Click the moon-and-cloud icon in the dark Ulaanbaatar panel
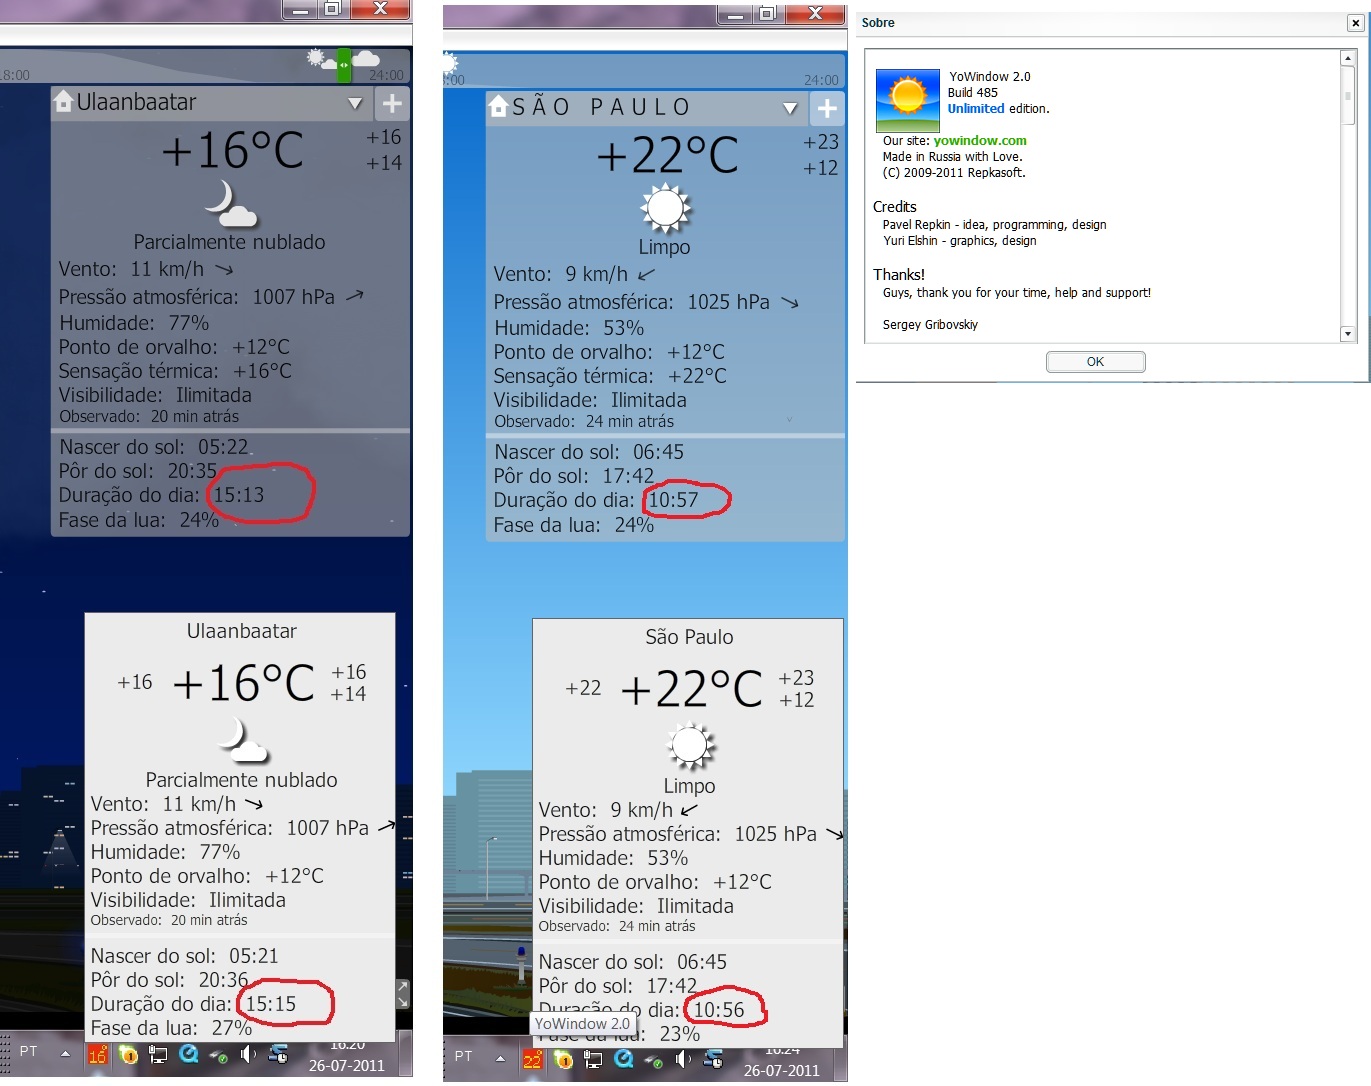Viewport: 1371px width, 1086px height. click(x=231, y=203)
